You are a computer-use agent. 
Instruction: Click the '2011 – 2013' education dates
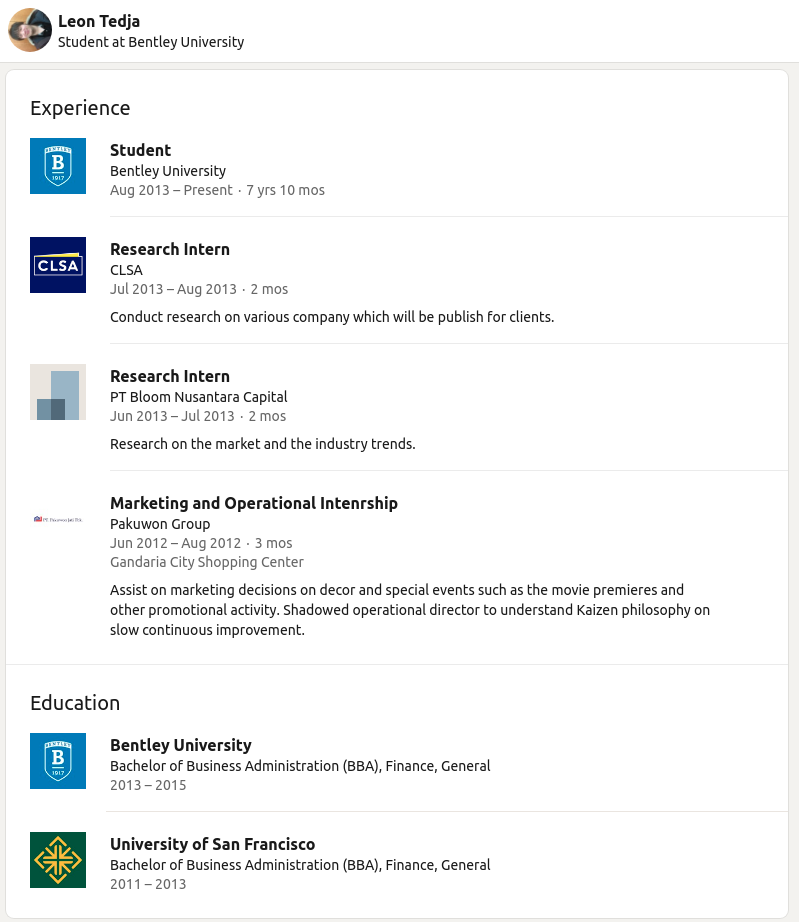coord(148,884)
